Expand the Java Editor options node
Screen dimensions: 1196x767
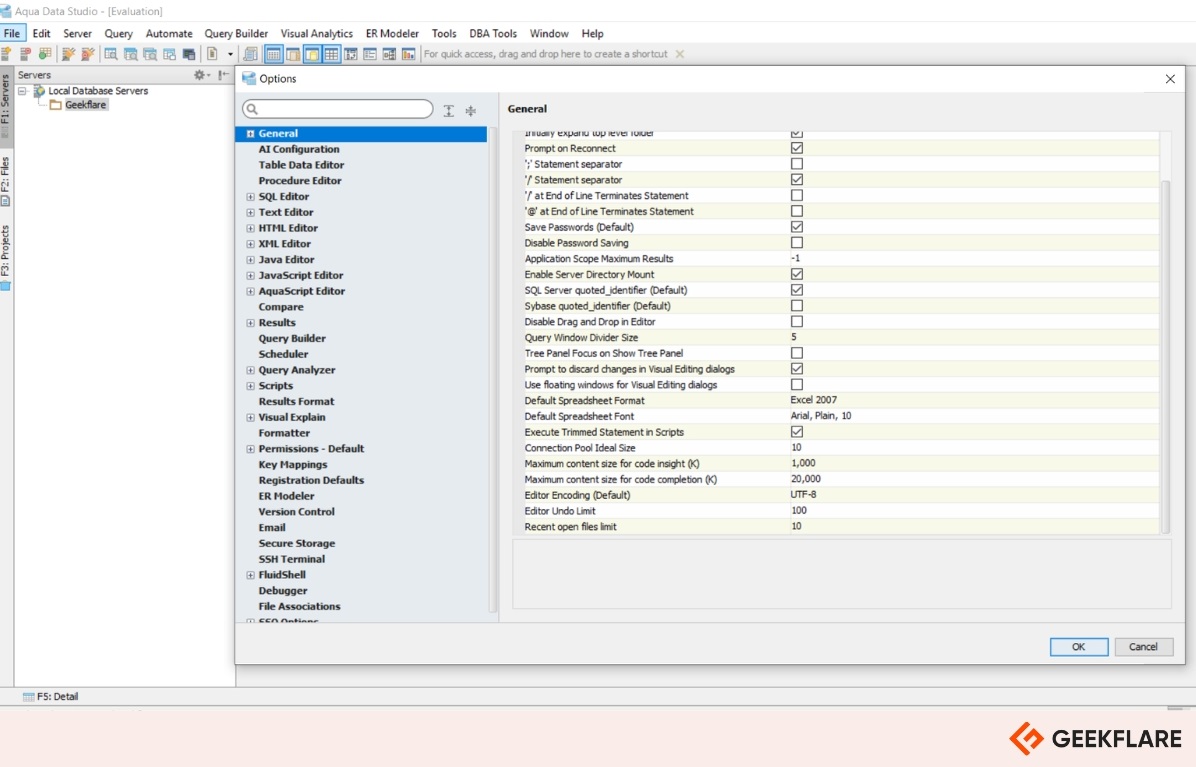250,260
